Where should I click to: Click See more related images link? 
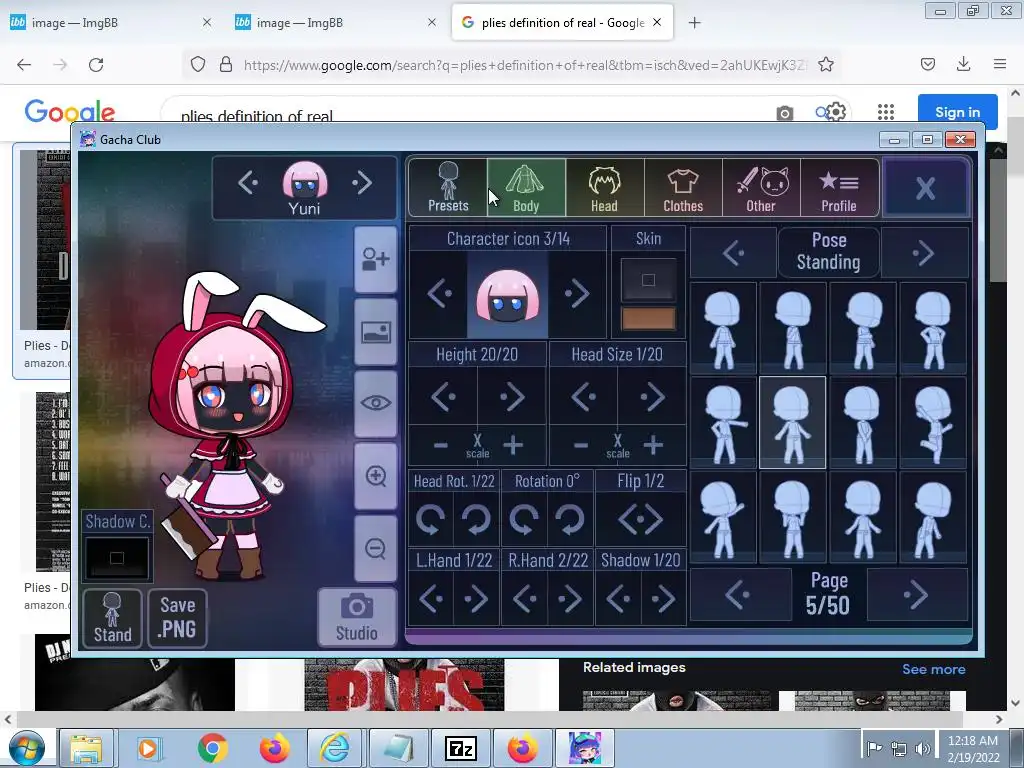933,669
